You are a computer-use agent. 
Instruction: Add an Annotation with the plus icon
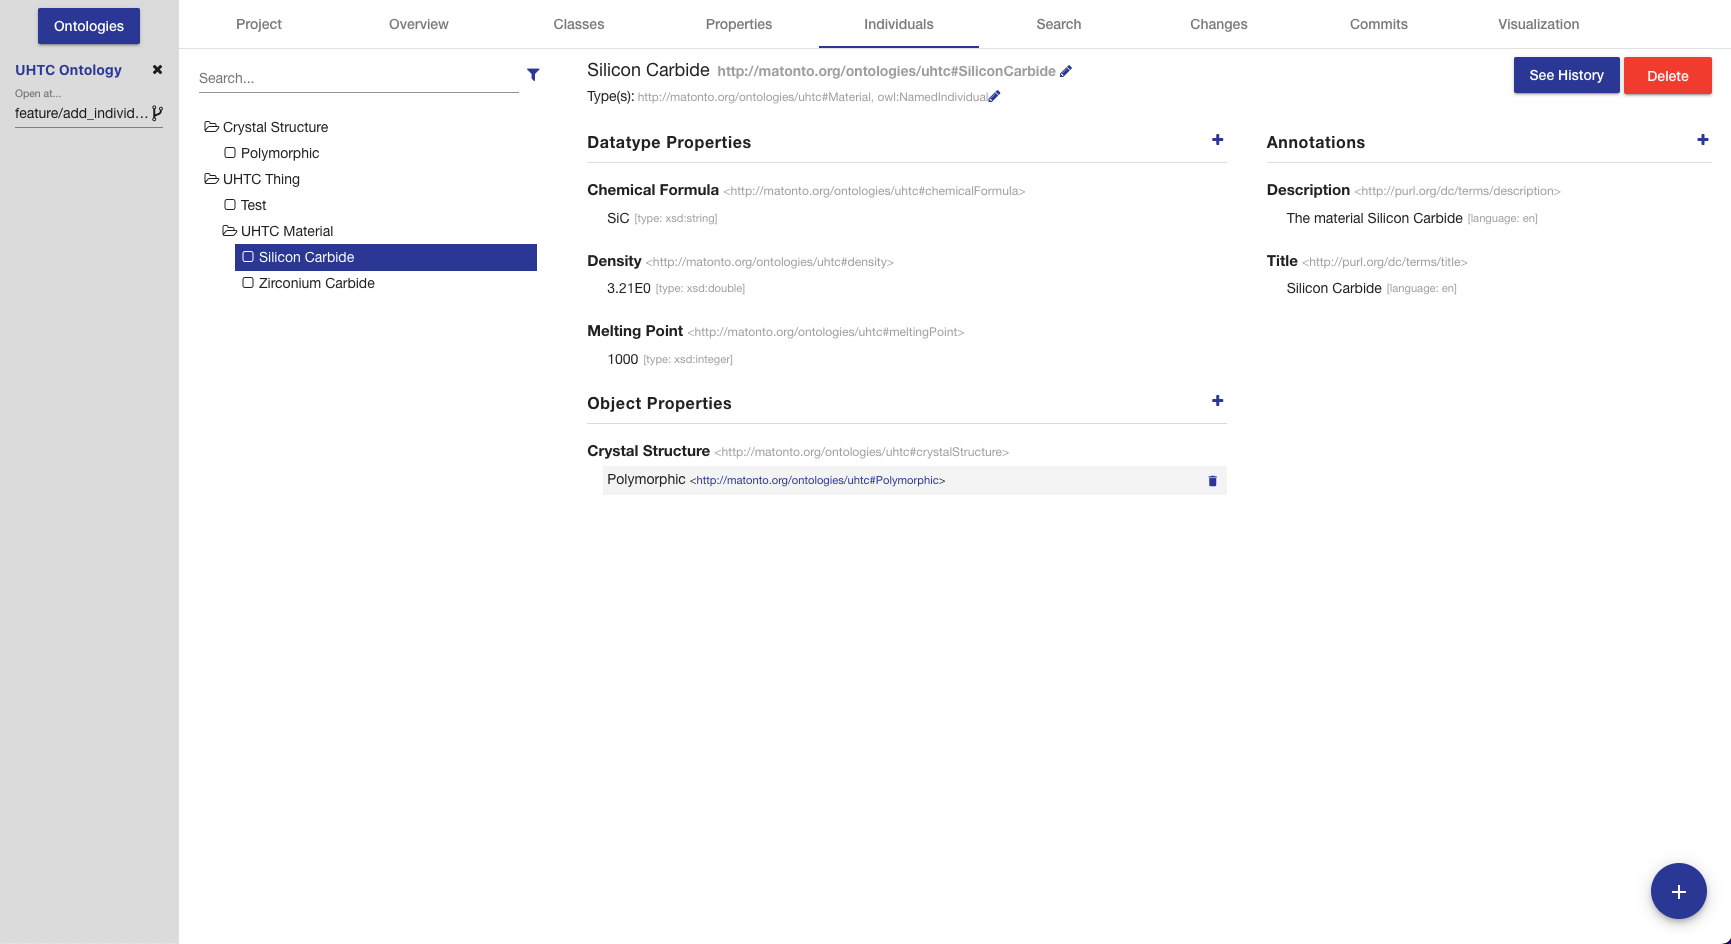[1702, 140]
